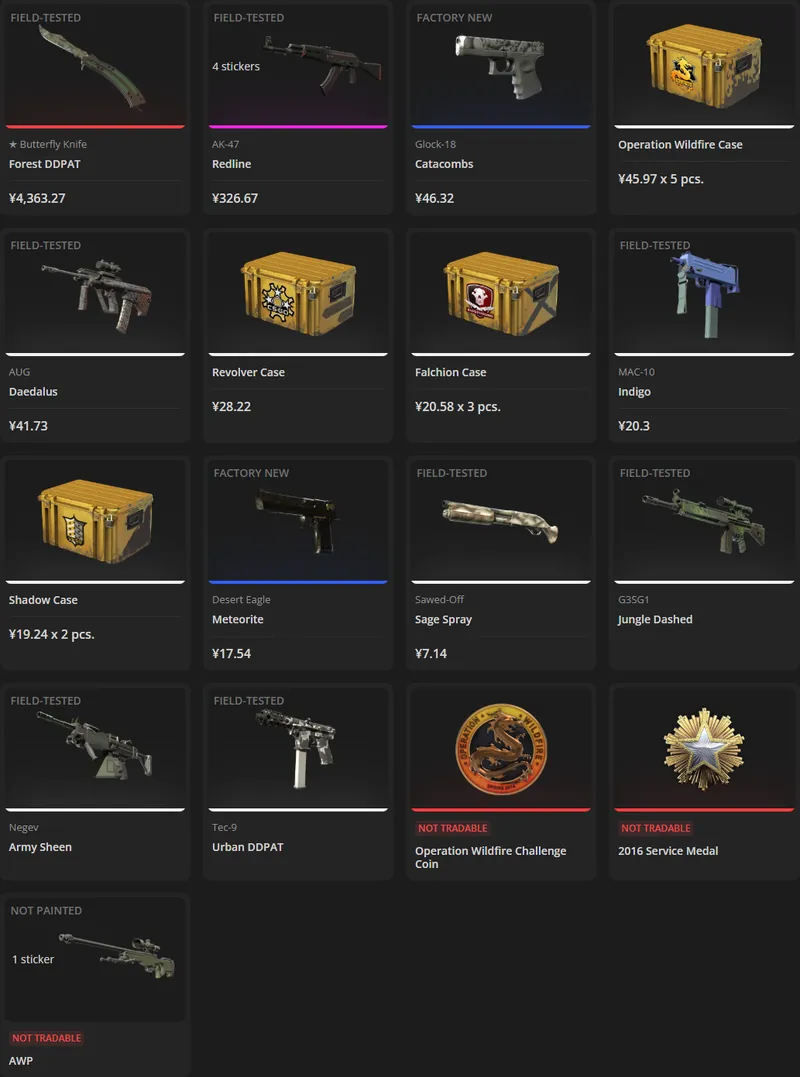
Task: Click the Operation Wildfire Challenge Coin image
Action: click(501, 749)
